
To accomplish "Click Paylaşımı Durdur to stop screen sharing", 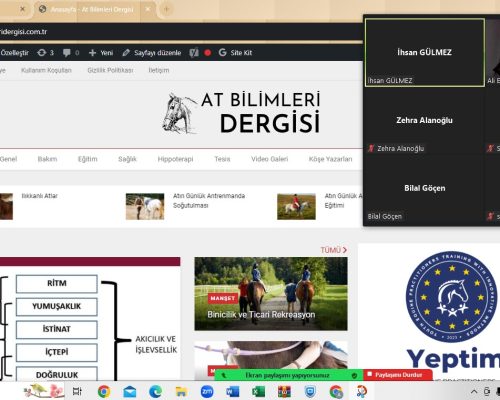I will pos(398,375).
